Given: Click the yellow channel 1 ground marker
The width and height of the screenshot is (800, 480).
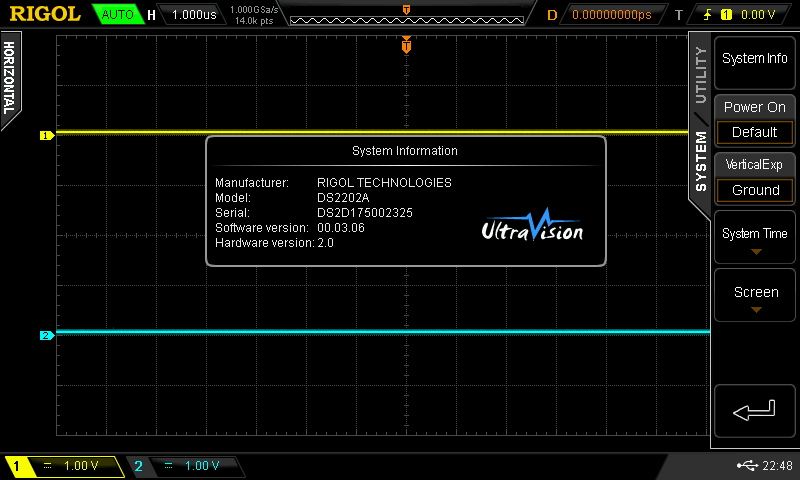Looking at the screenshot, I should [47, 136].
